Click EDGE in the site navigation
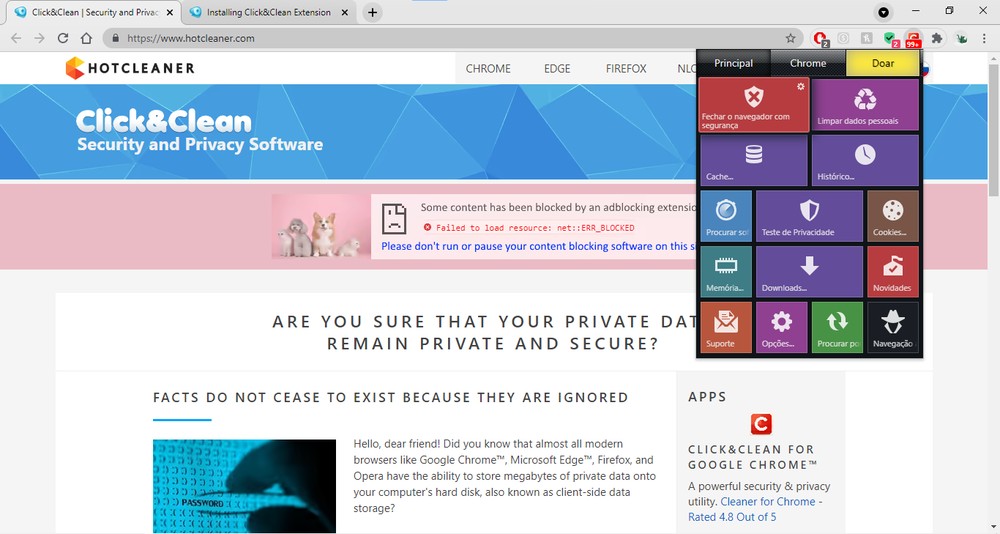The height and width of the screenshot is (534, 1000). click(557, 68)
